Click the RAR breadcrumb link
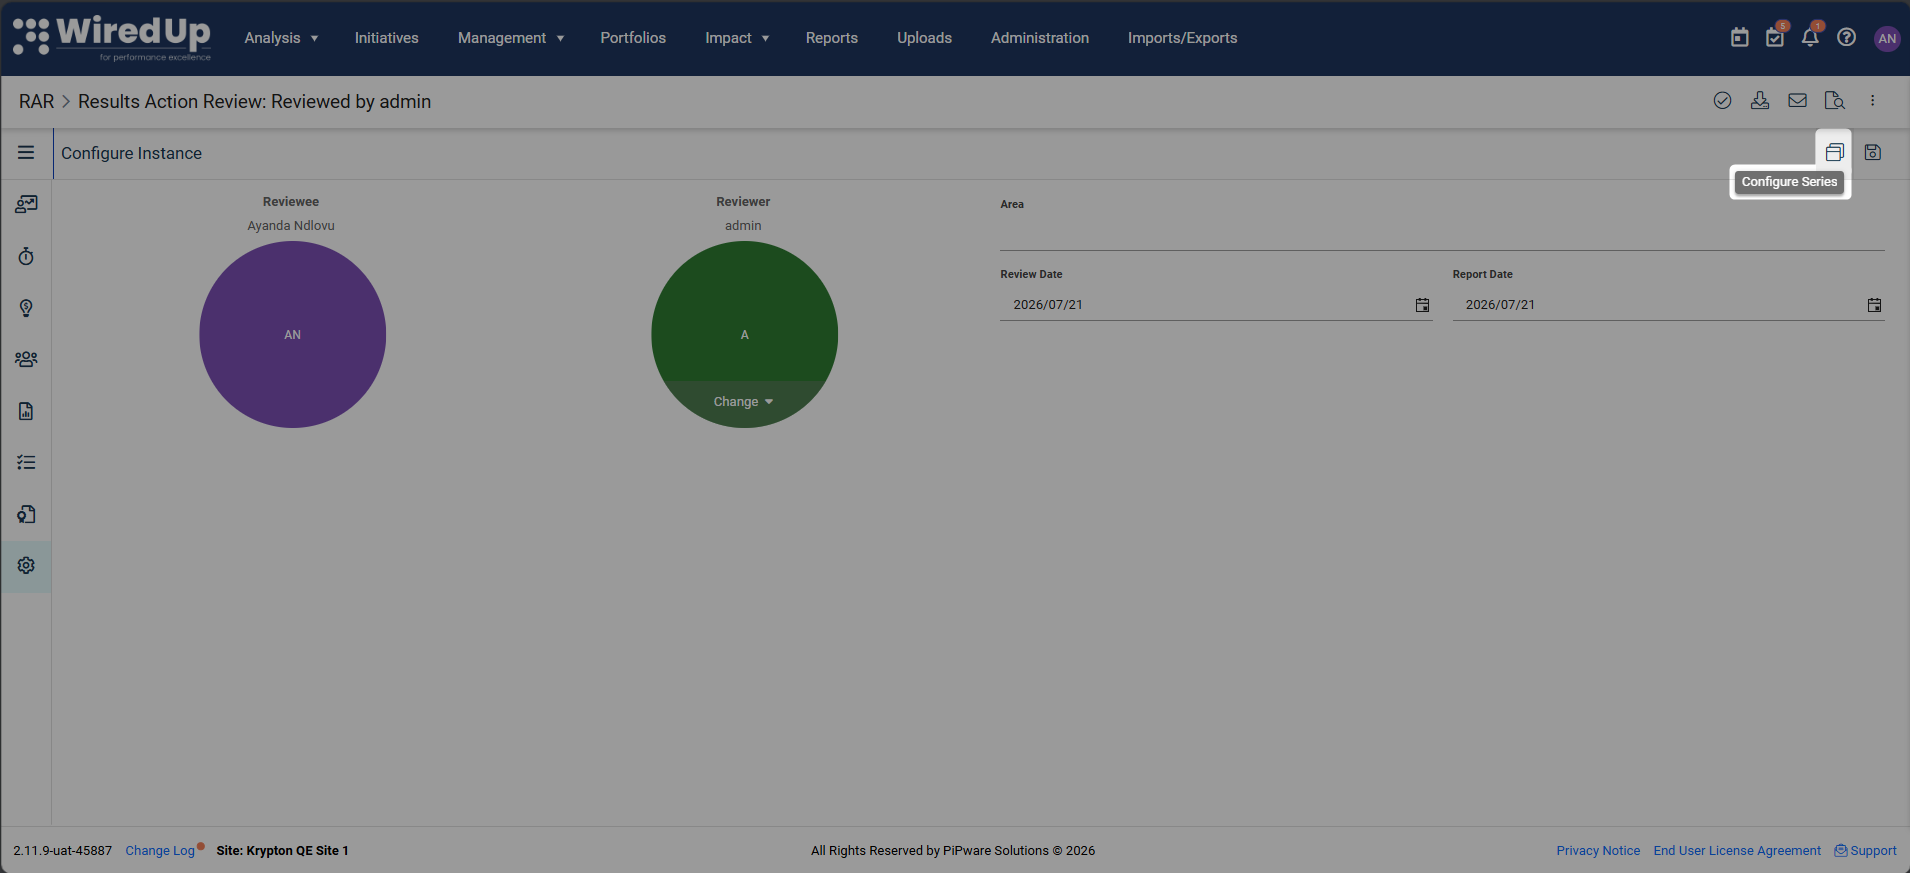This screenshot has width=1910, height=873. tap(37, 102)
